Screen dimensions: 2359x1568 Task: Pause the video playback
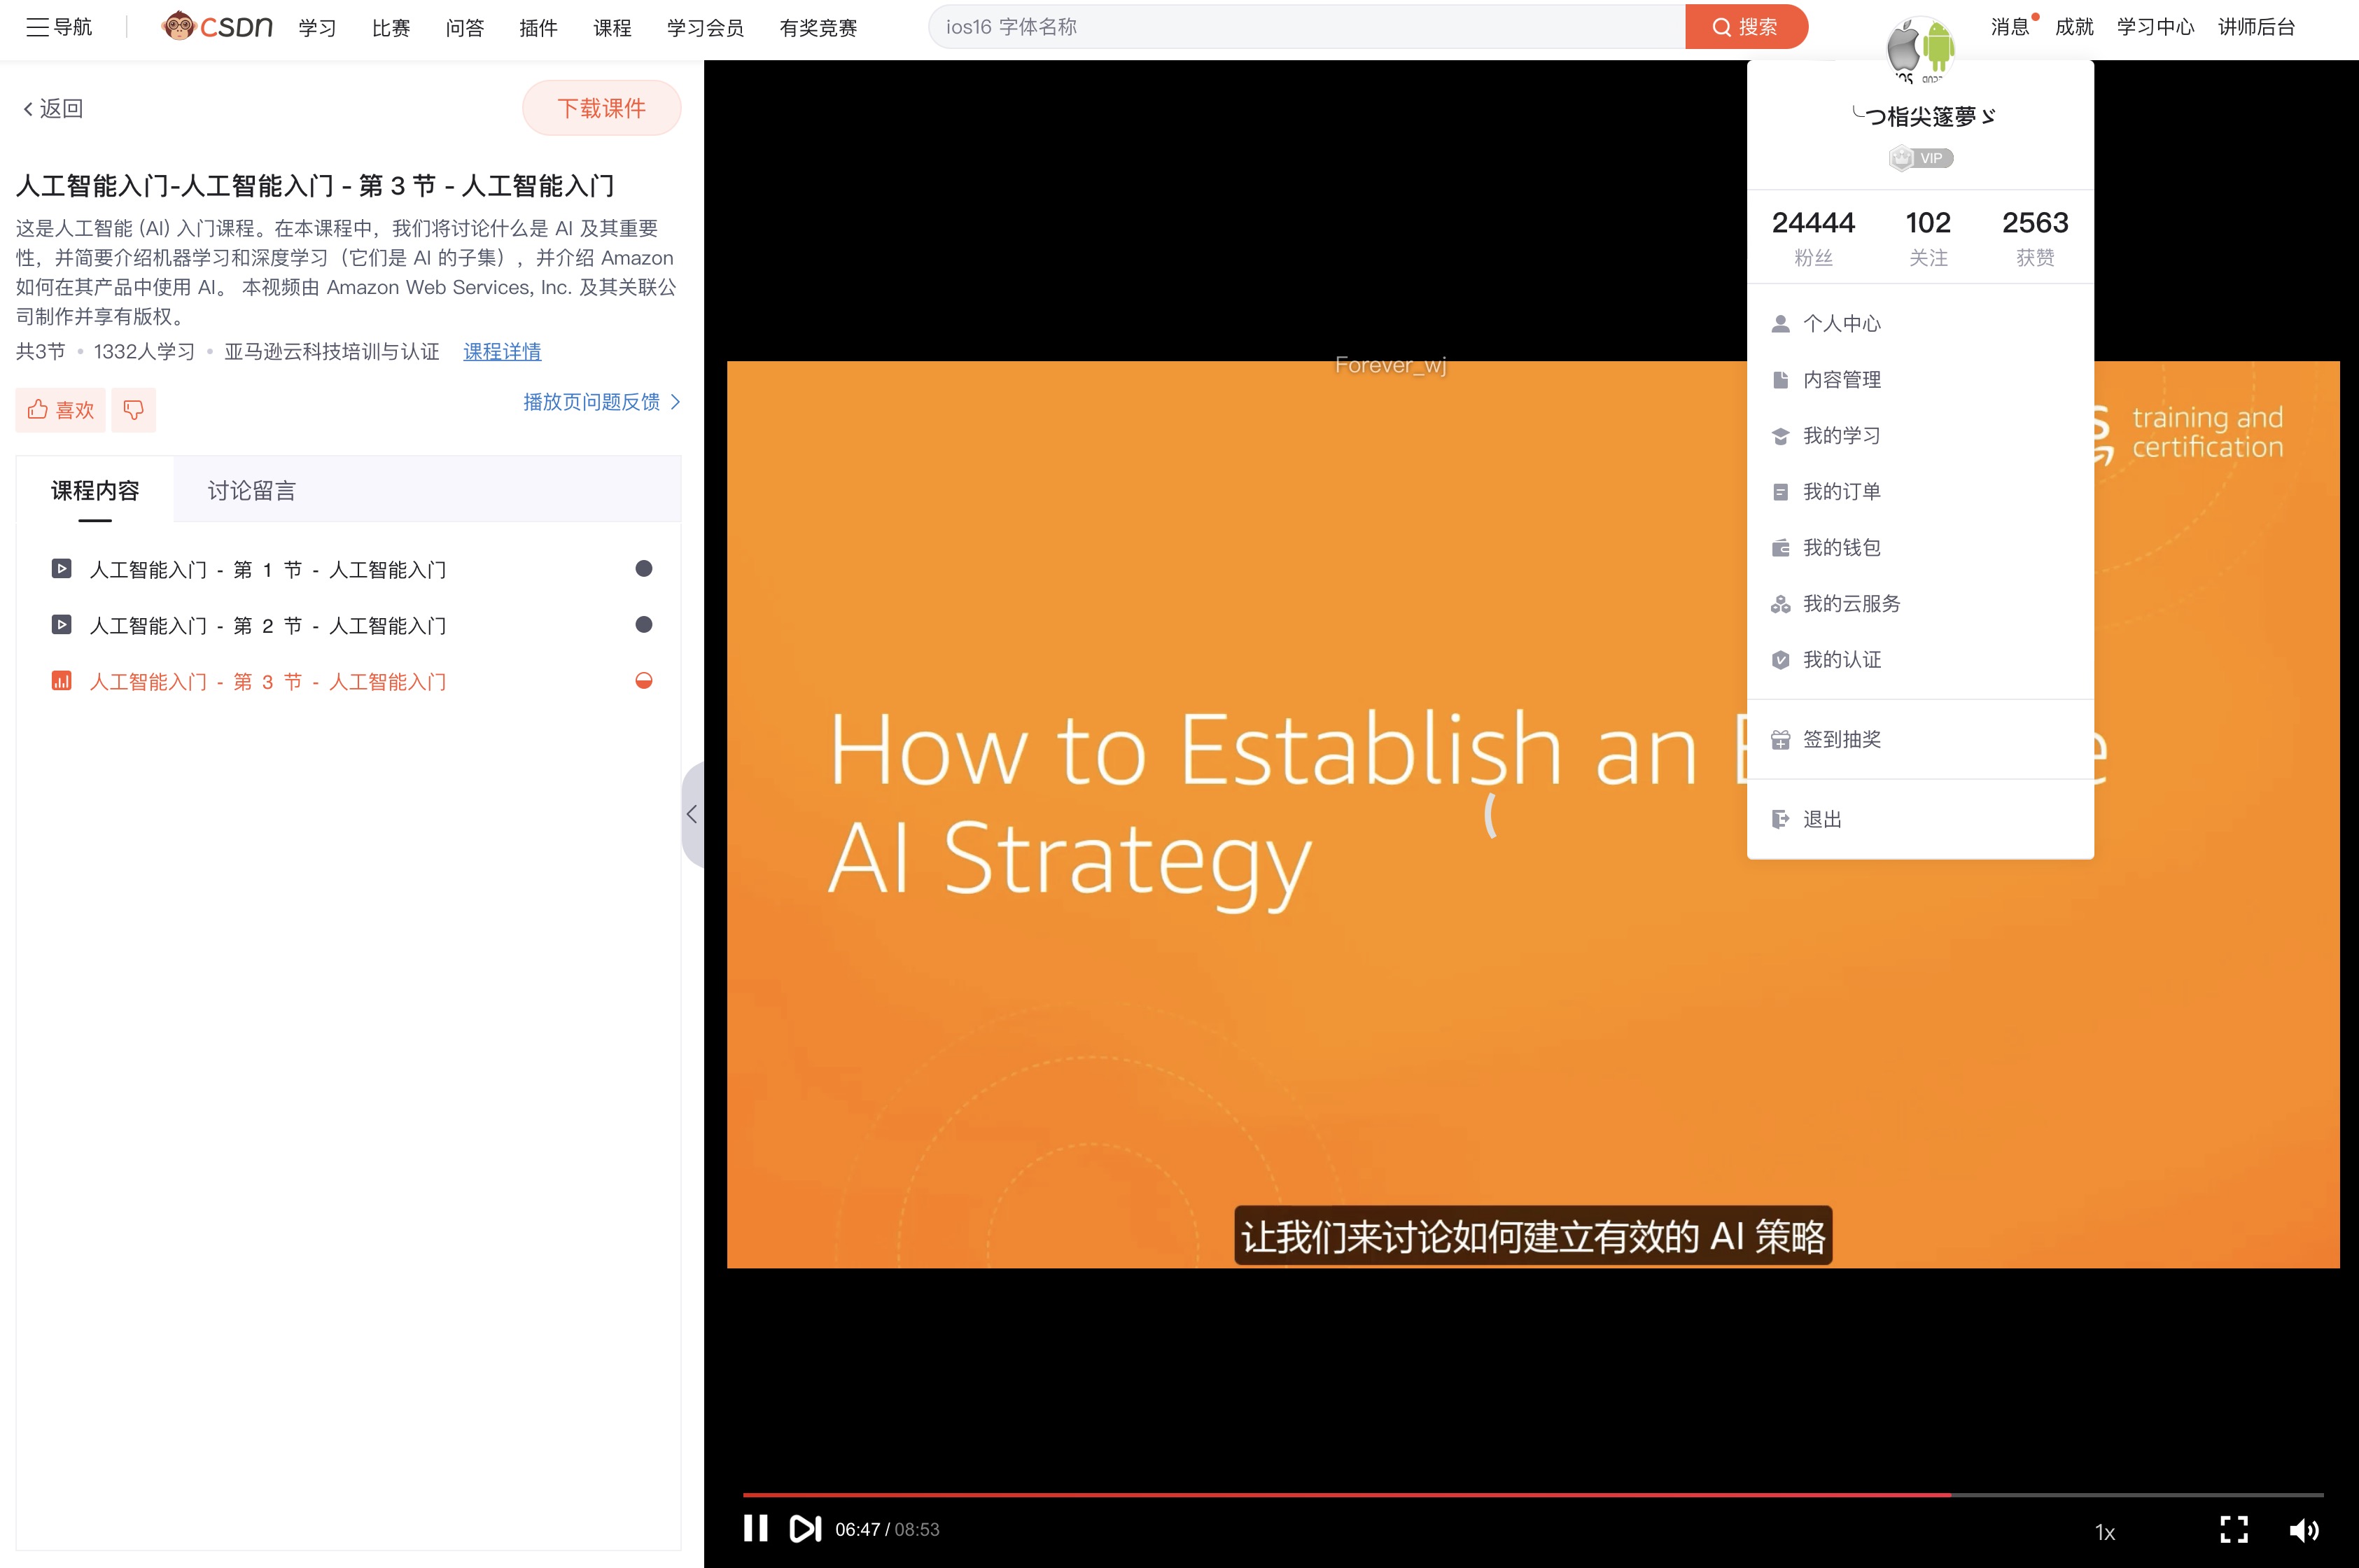click(756, 1528)
